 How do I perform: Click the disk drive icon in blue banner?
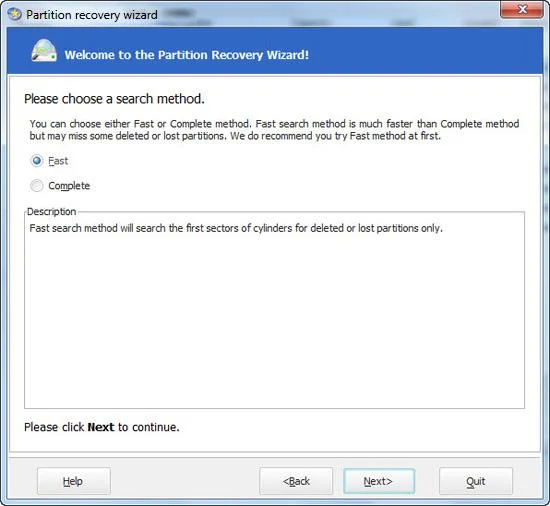tap(44, 50)
